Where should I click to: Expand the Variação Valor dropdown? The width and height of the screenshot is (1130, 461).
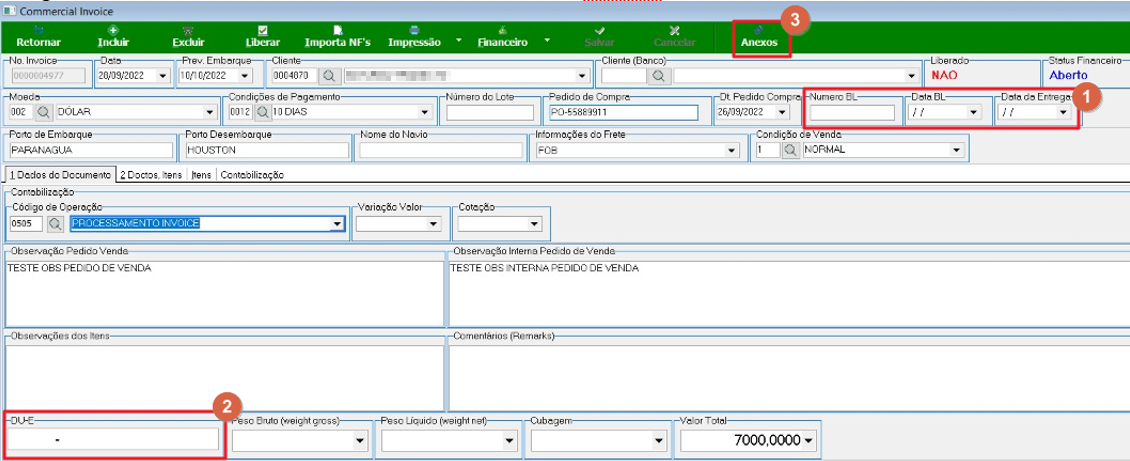pos(433,224)
